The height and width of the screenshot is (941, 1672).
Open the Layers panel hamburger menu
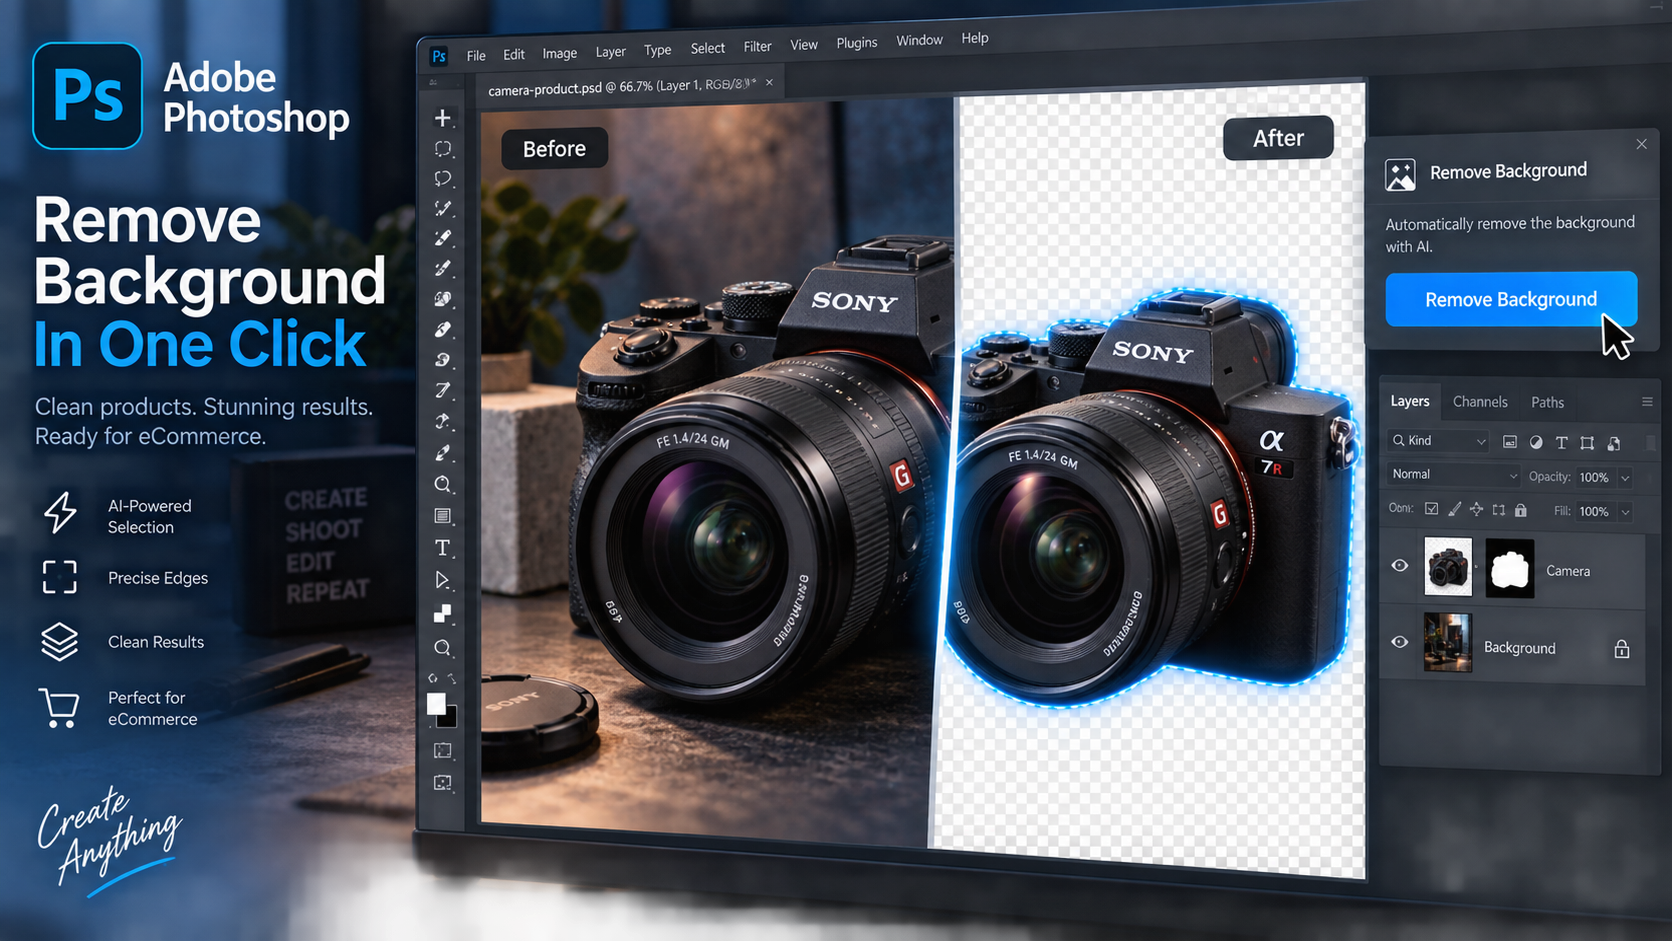(1647, 402)
